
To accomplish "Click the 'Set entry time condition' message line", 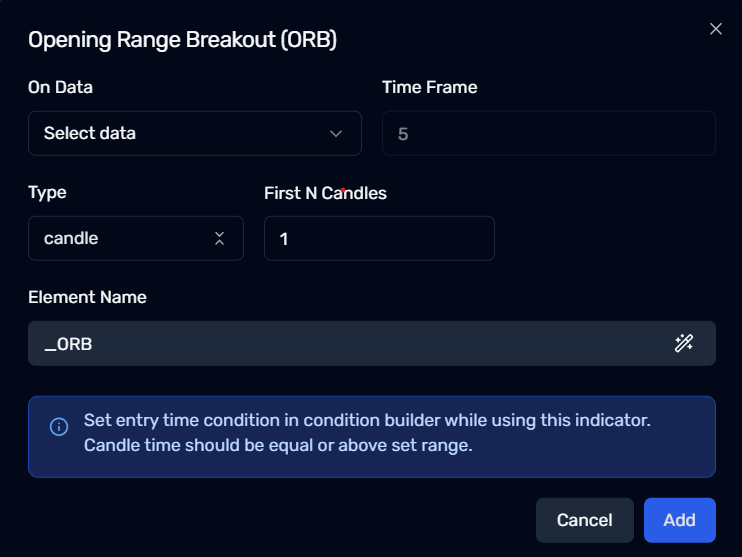I will tap(367, 420).
